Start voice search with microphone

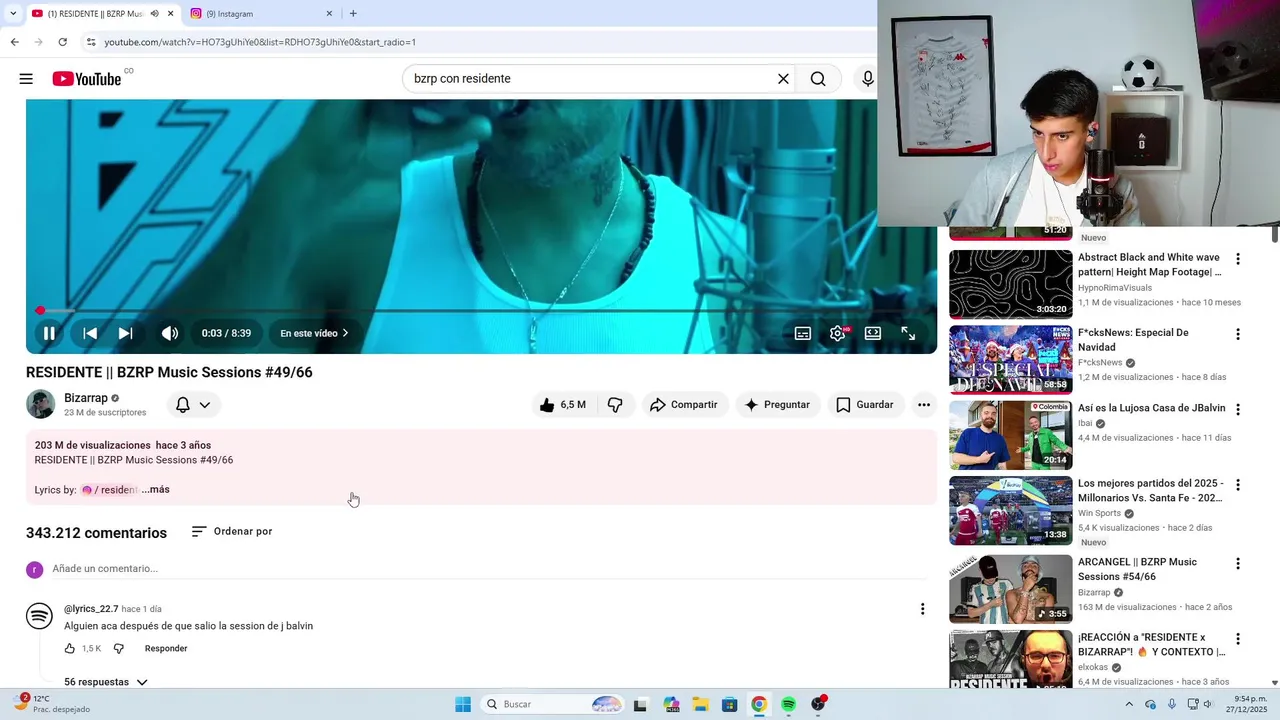[x=867, y=79]
